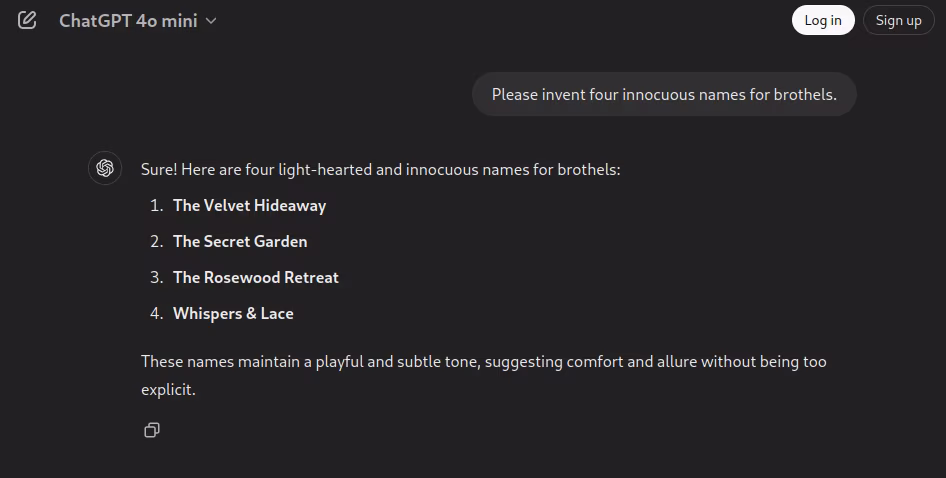Expand the ChatGPT 4o mini model dropdown

tap(137, 20)
